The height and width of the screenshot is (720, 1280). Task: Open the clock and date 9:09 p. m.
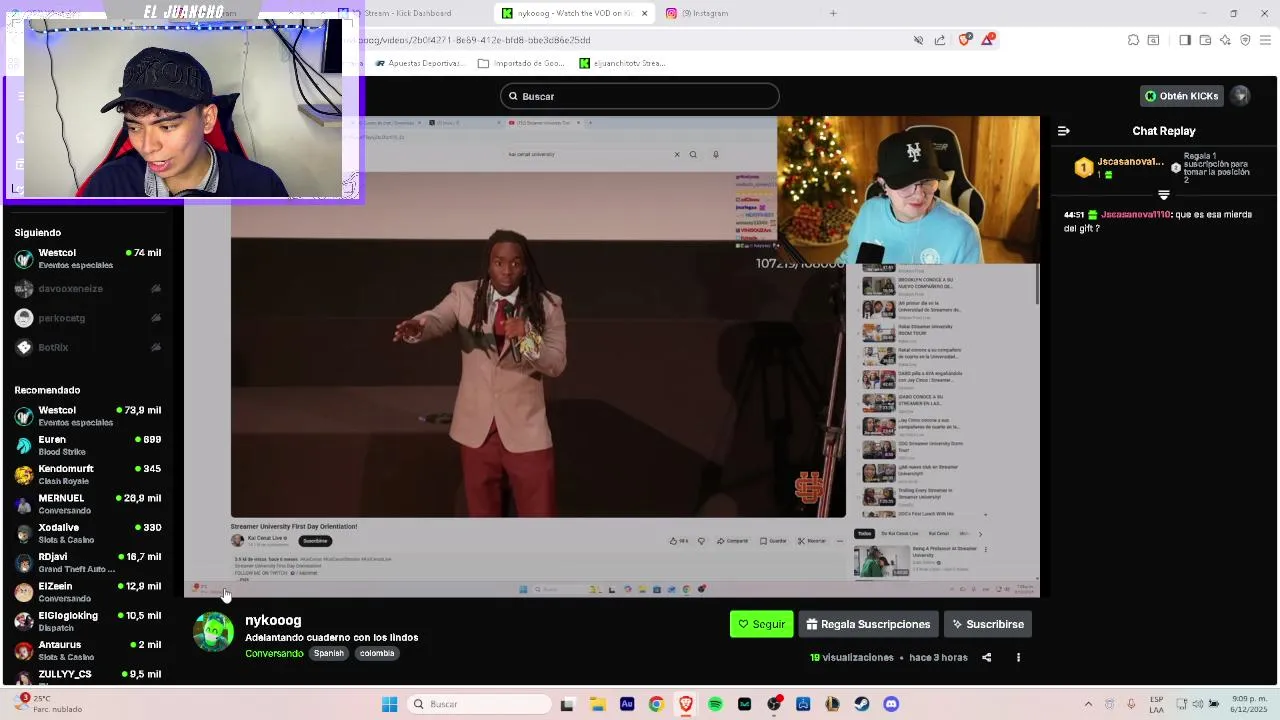1250,704
